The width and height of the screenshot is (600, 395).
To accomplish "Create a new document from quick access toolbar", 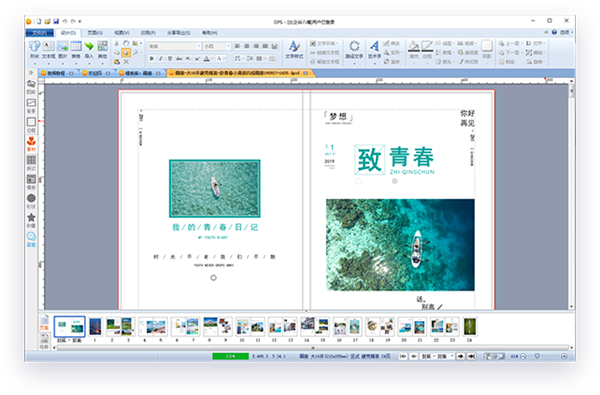I will tap(39, 21).
